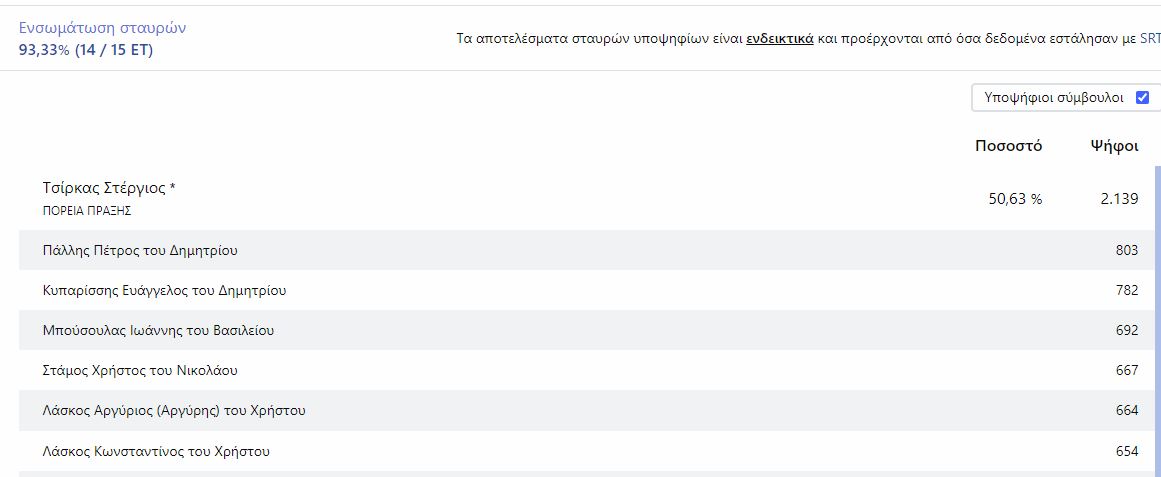Image resolution: width=1161 pixels, height=477 pixels.
Task: Select the Πάλλης Πέτρος του Δημητρίου row
Action: point(140,250)
